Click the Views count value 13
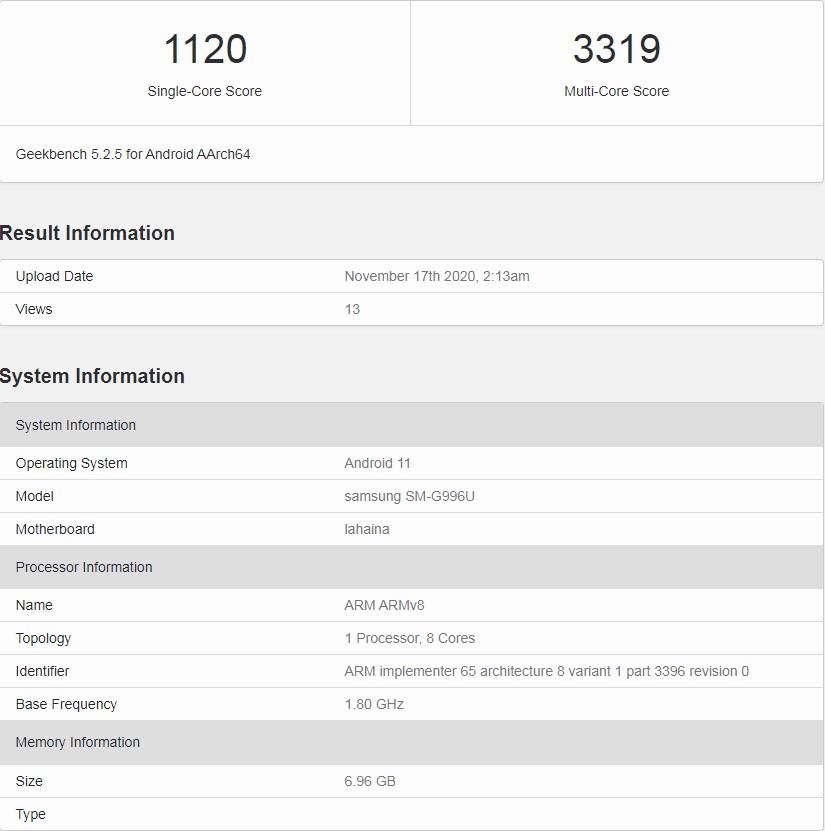 [352, 309]
